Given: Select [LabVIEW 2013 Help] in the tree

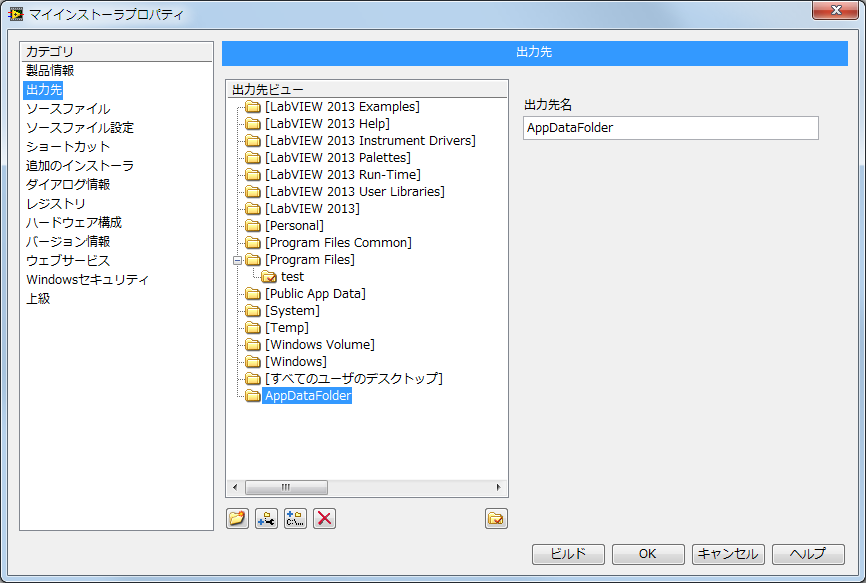Looking at the screenshot, I should pos(327,124).
